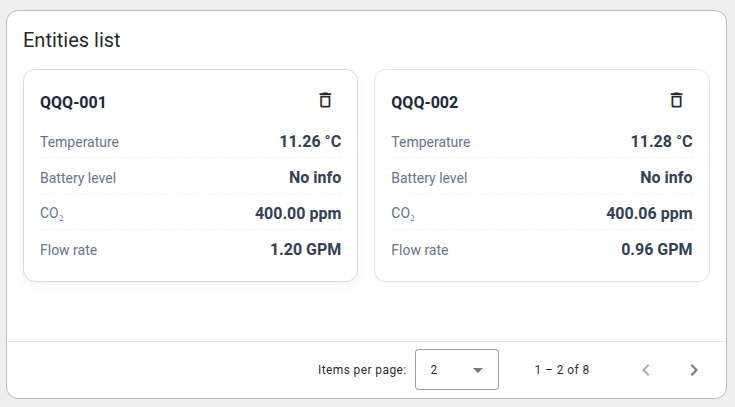Click the 400.00 ppm CO2 reading
Image resolution: width=735 pixels, height=407 pixels.
pyautogui.click(x=298, y=213)
